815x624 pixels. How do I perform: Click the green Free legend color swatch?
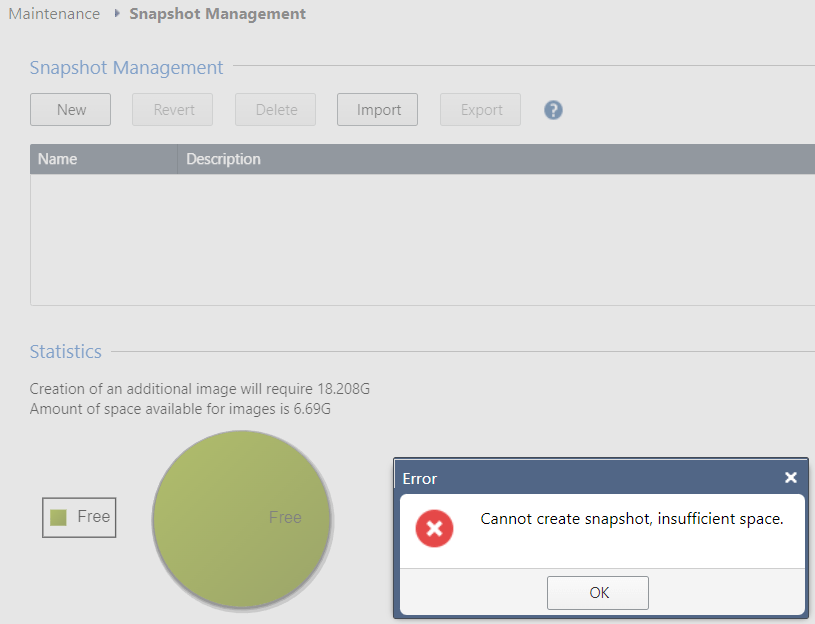click(59, 517)
